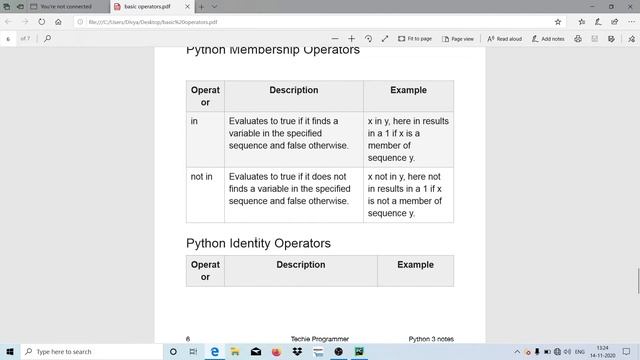Screen dimensions: 640x360
Task: Go to the Home page
Action: point(58,22)
